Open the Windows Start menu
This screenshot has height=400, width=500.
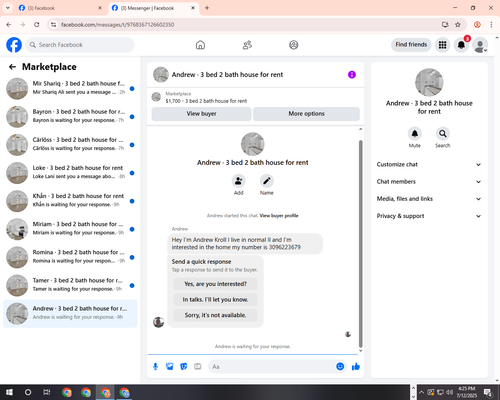point(9,392)
